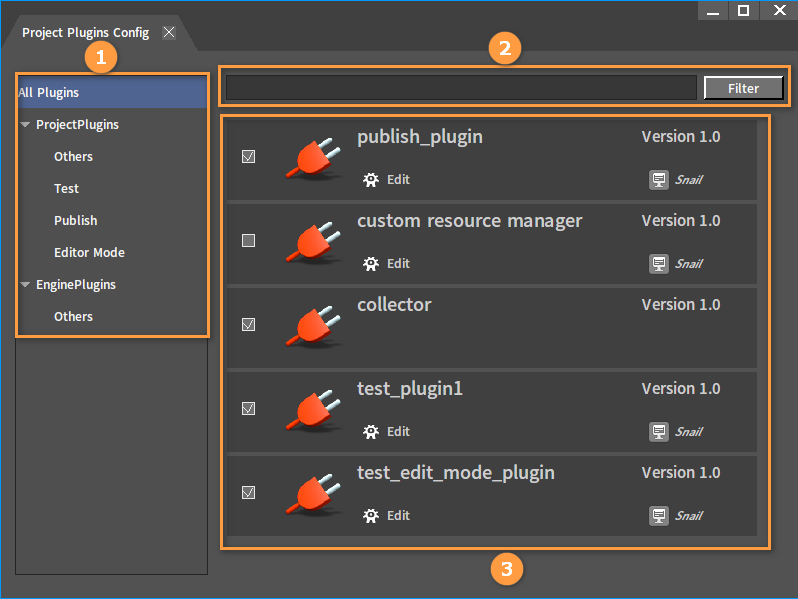This screenshot has height=599, width=798.
Task: Disable the publish_plugin checkbox
Action: pyautogui.click(x=248, y=157)
